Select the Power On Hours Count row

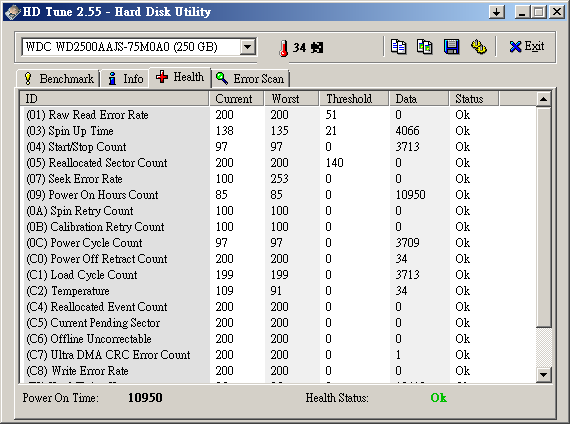[x=278, y=195]
